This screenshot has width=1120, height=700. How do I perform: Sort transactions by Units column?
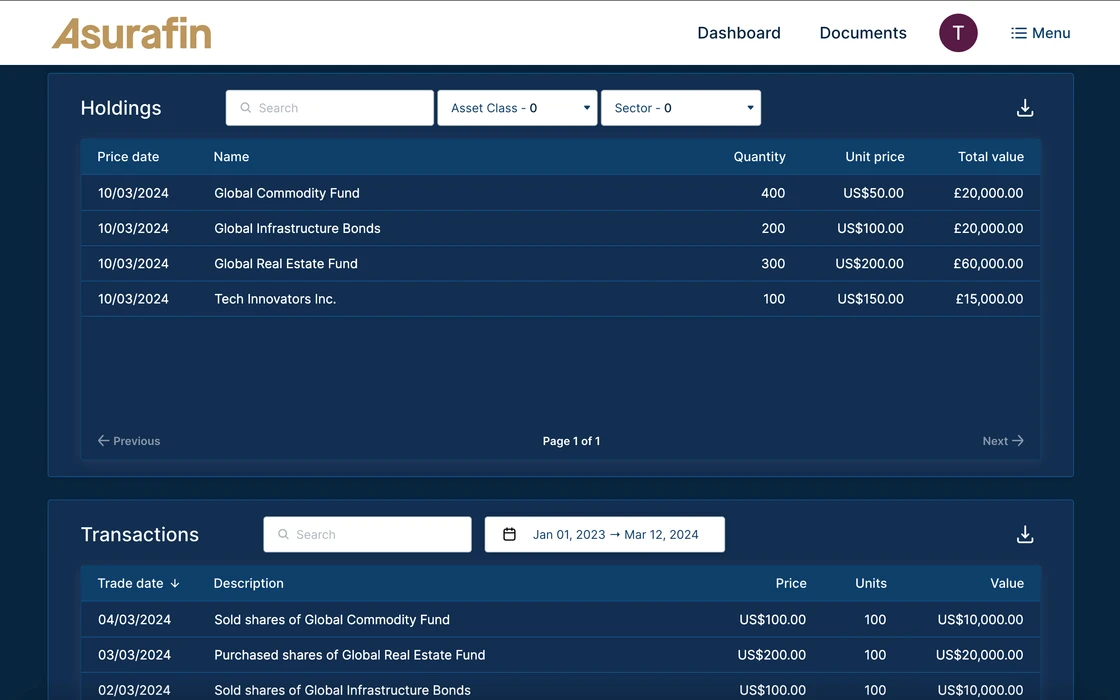(871, 584)
